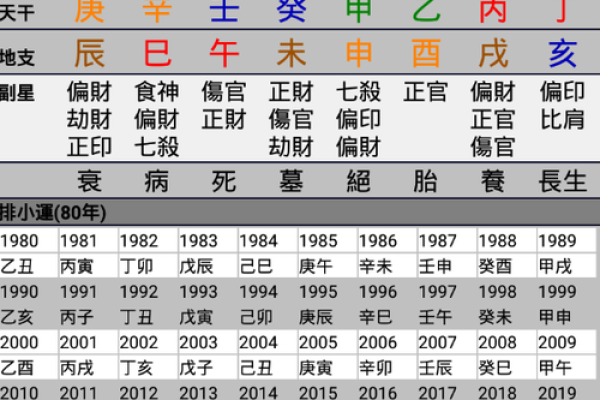Click the year 1995 cell

tap(328, 292)
